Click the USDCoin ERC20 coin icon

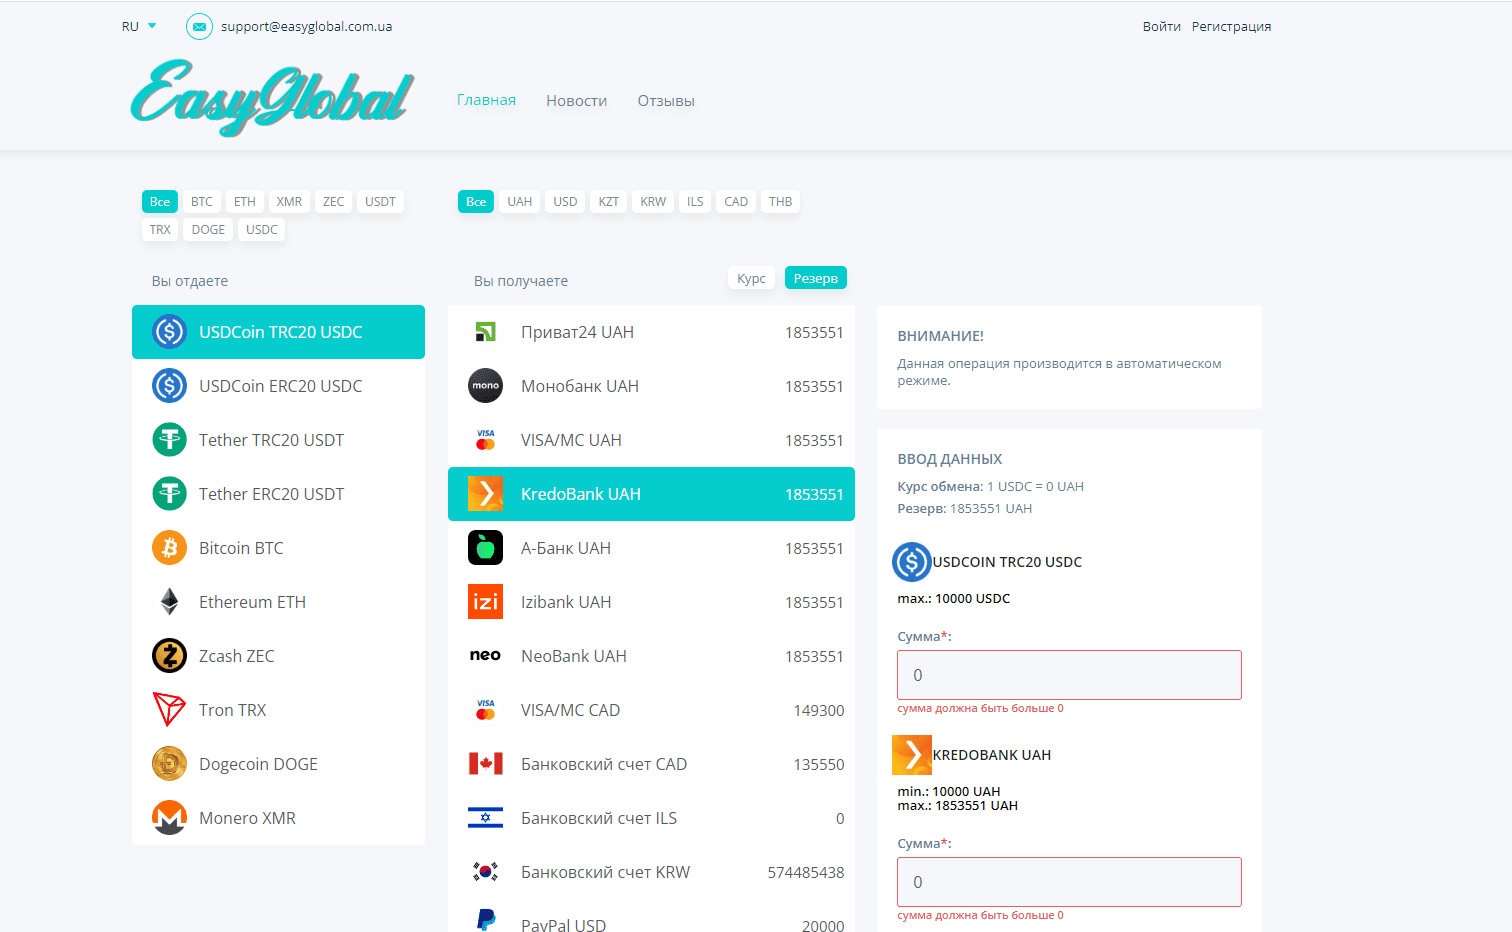pyautogui.click(x=169, y=385)
